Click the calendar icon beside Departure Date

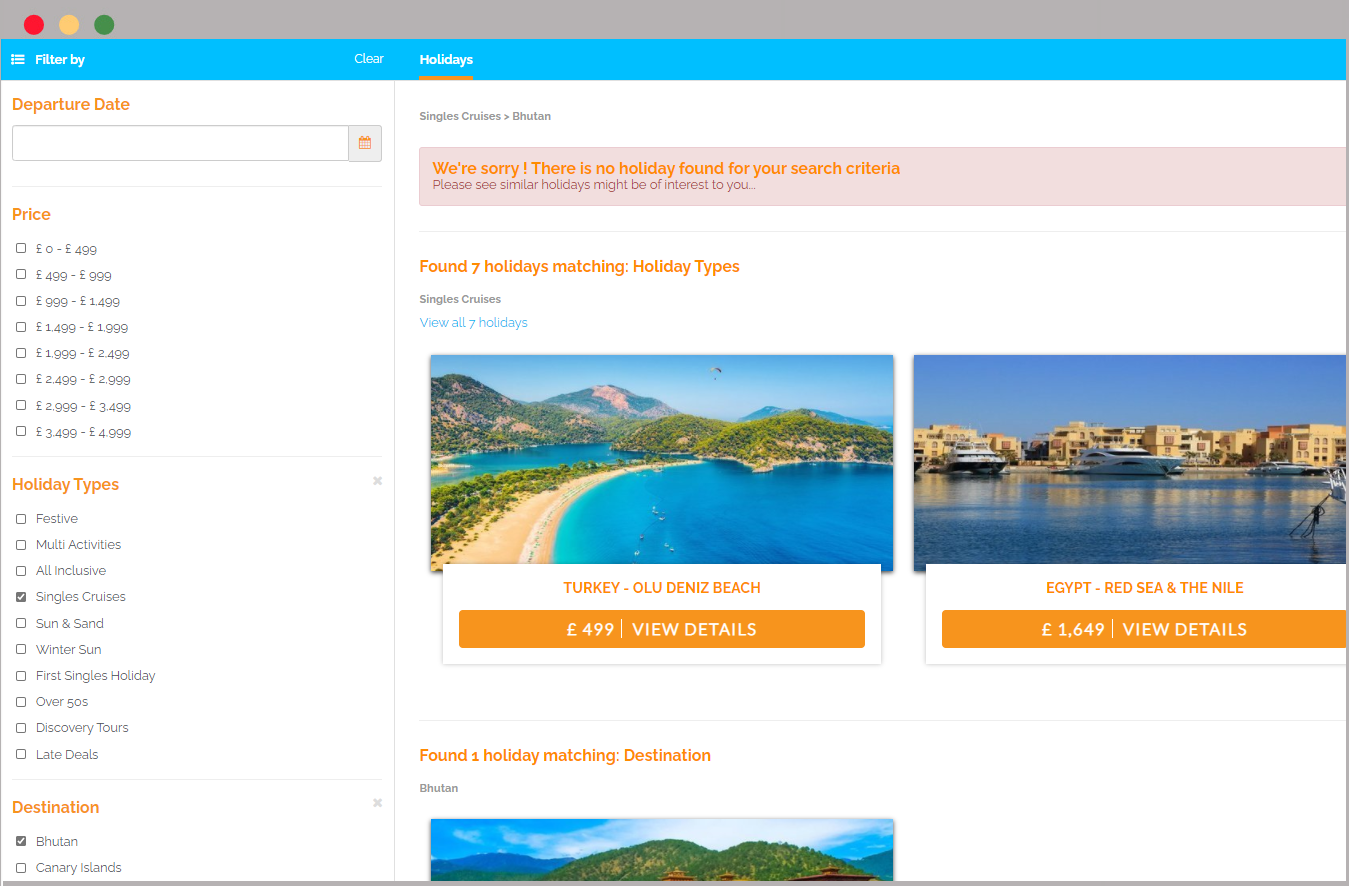coord(365,143)
